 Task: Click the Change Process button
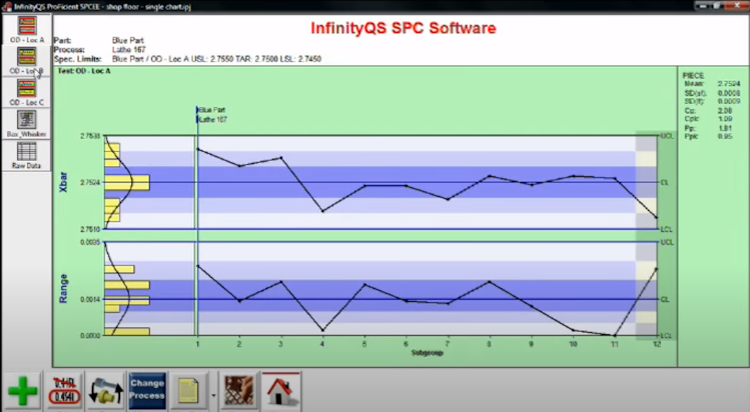click(147, 391)
